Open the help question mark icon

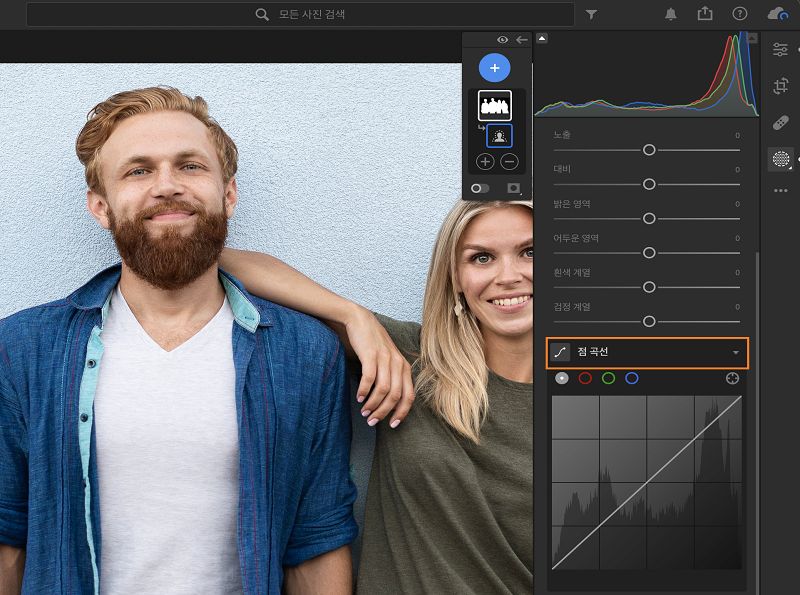tap(740, 14)
